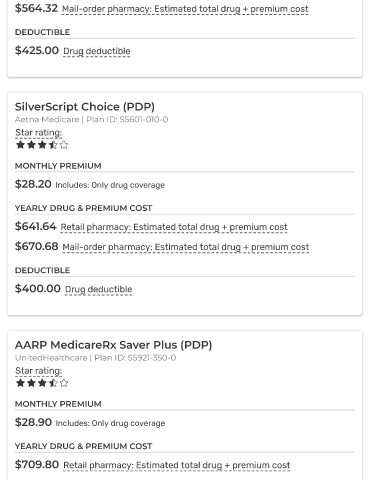Open SilverScript's Star rating tooltip label
The height and width of the screenshot is (480, 370).
point(39,133)
